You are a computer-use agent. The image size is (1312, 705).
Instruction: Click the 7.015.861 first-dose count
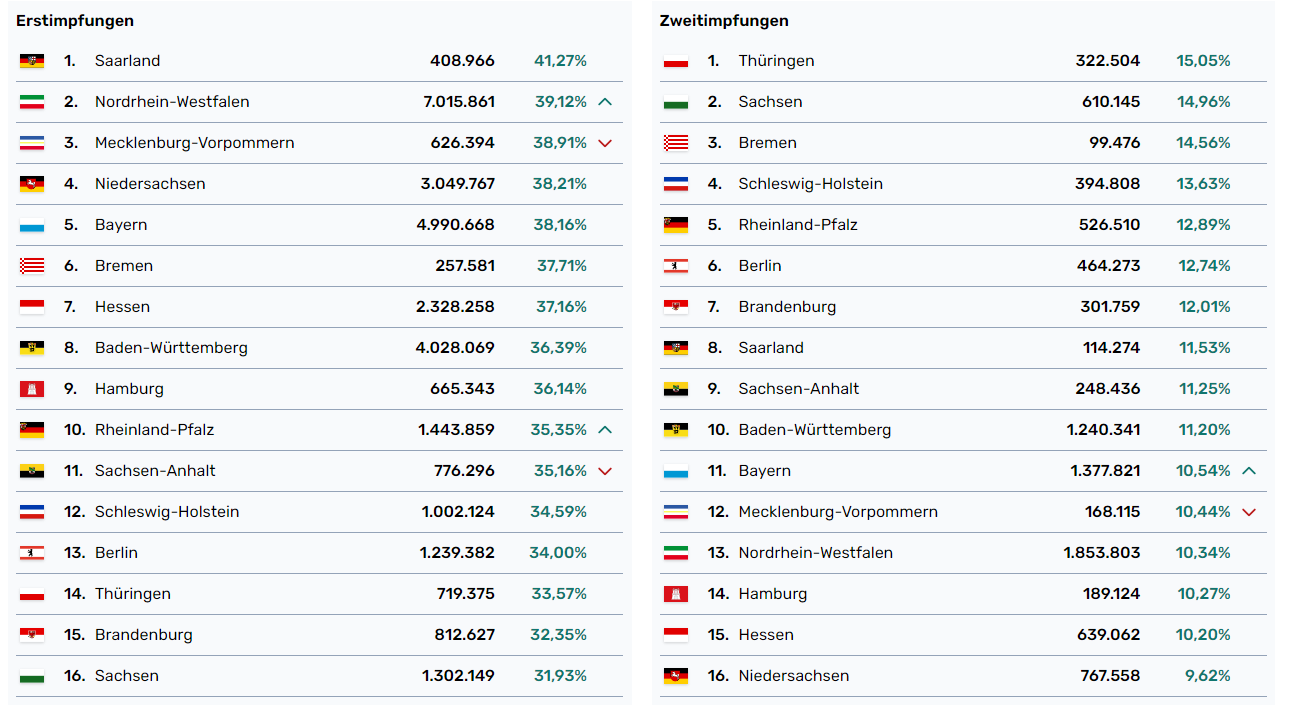[458, 102]
